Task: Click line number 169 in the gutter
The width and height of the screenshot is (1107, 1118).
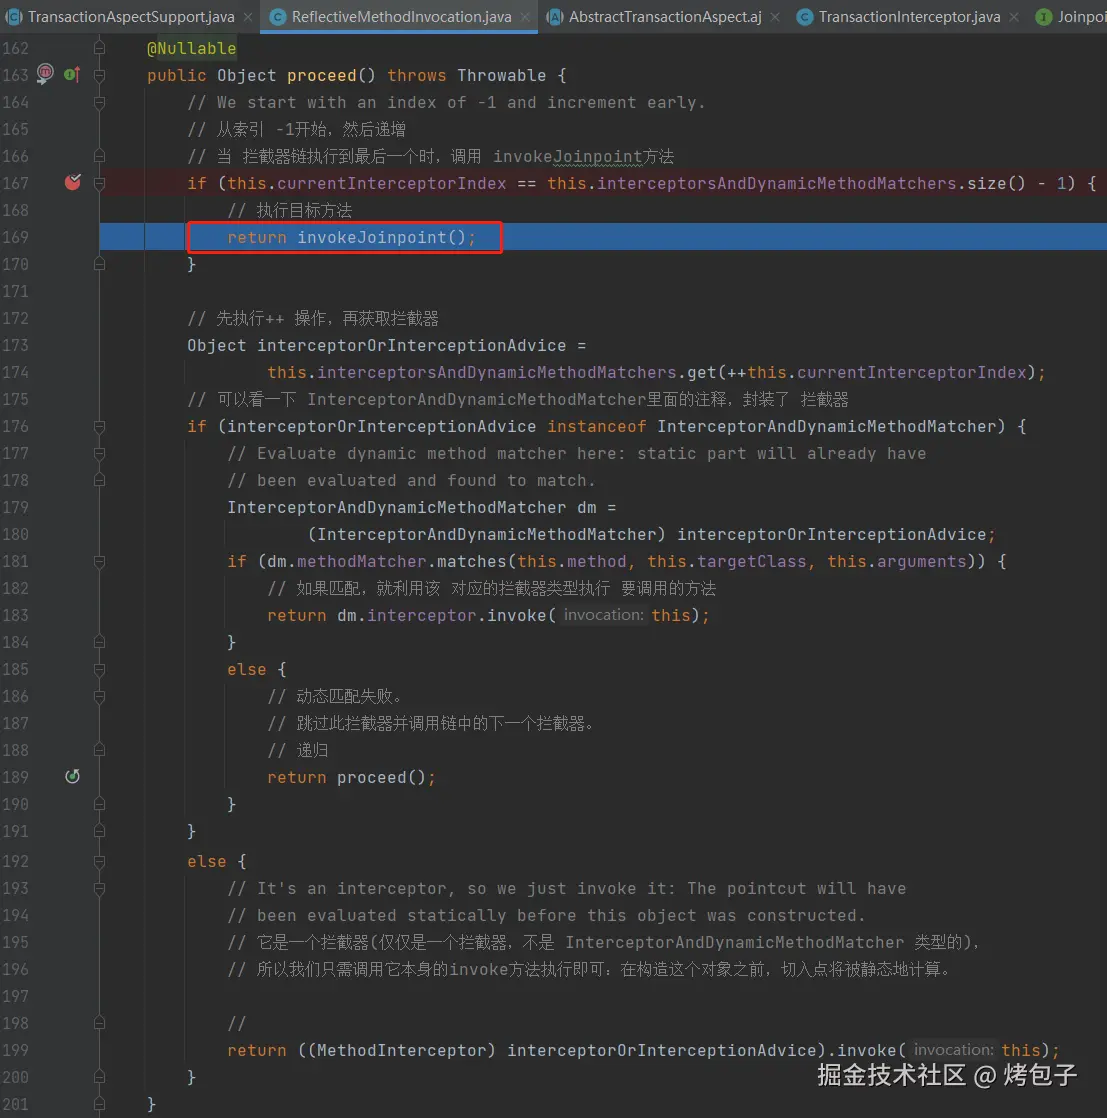Action: click(x=15, y=237)
